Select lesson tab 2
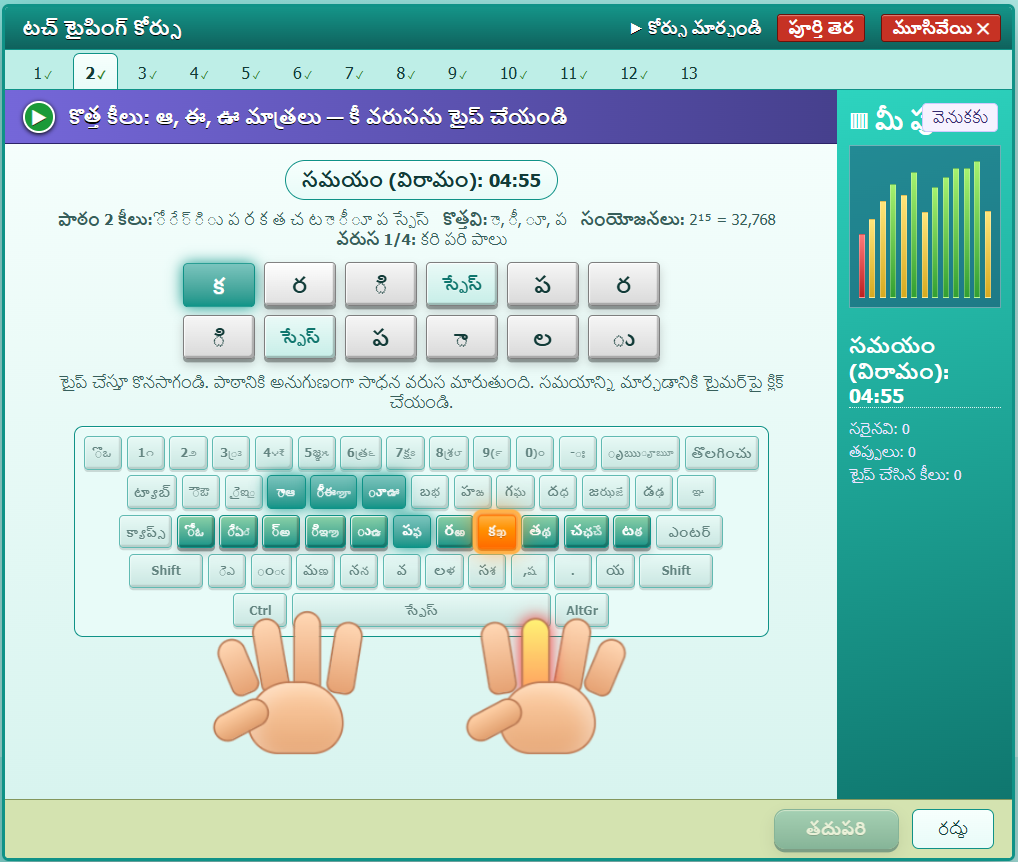 coord(95,73)
